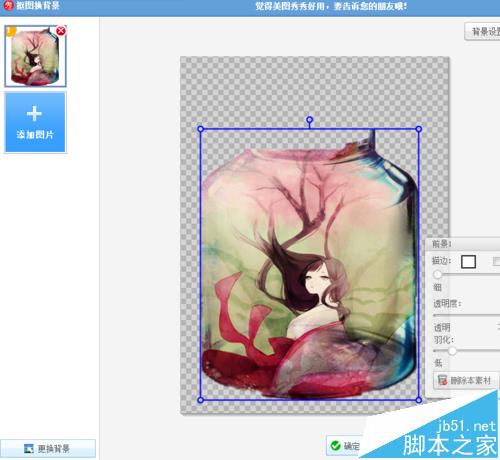Image resolution: width=500 pixels, height=460 pixels.
Task: Click the 透明度 transparency slider track
Action: coord(466,315)
